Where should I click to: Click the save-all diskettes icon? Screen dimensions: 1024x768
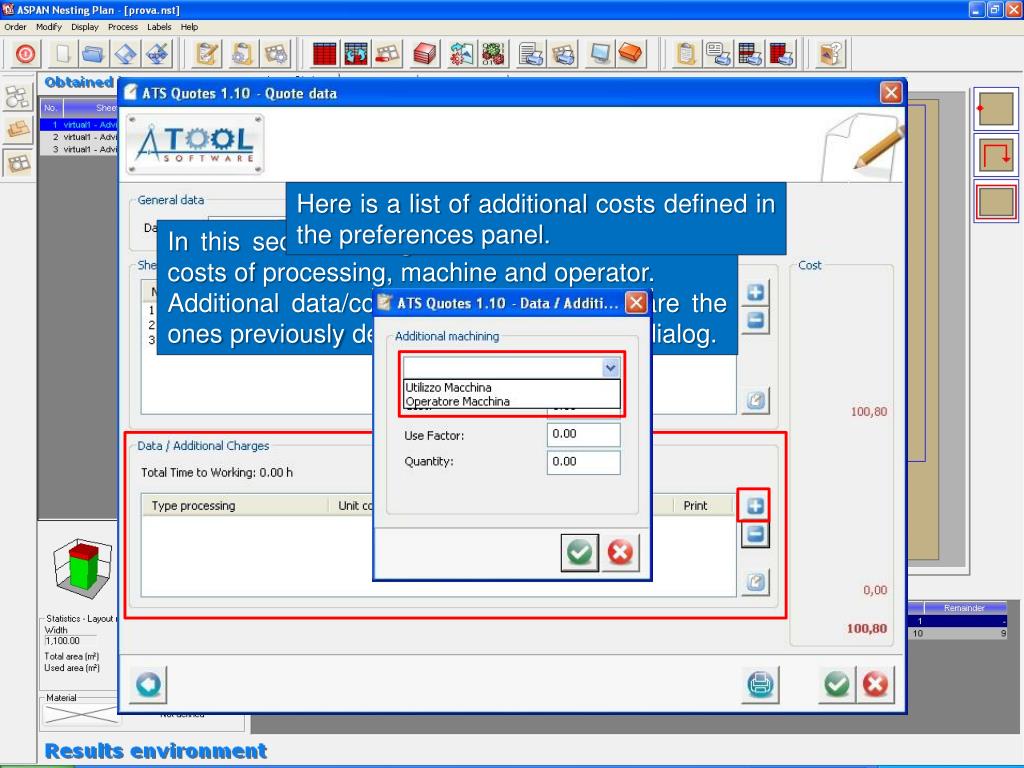point(157,54)
